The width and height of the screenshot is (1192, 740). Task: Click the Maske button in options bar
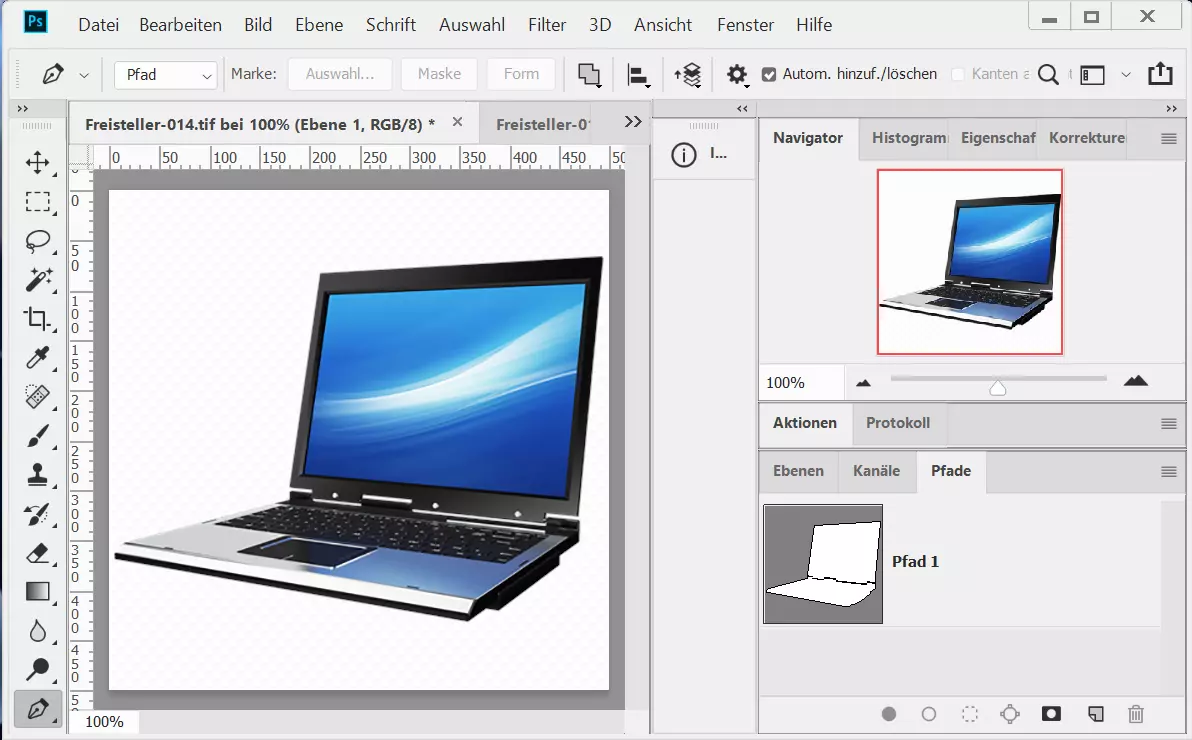click(x=438, y=74)
